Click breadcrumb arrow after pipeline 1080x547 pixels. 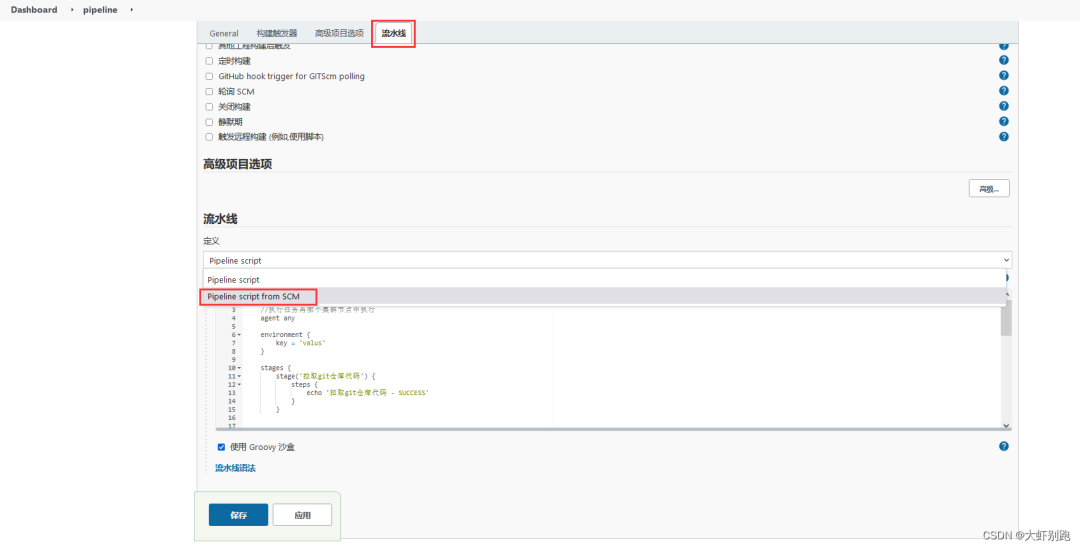pos(131,10)
